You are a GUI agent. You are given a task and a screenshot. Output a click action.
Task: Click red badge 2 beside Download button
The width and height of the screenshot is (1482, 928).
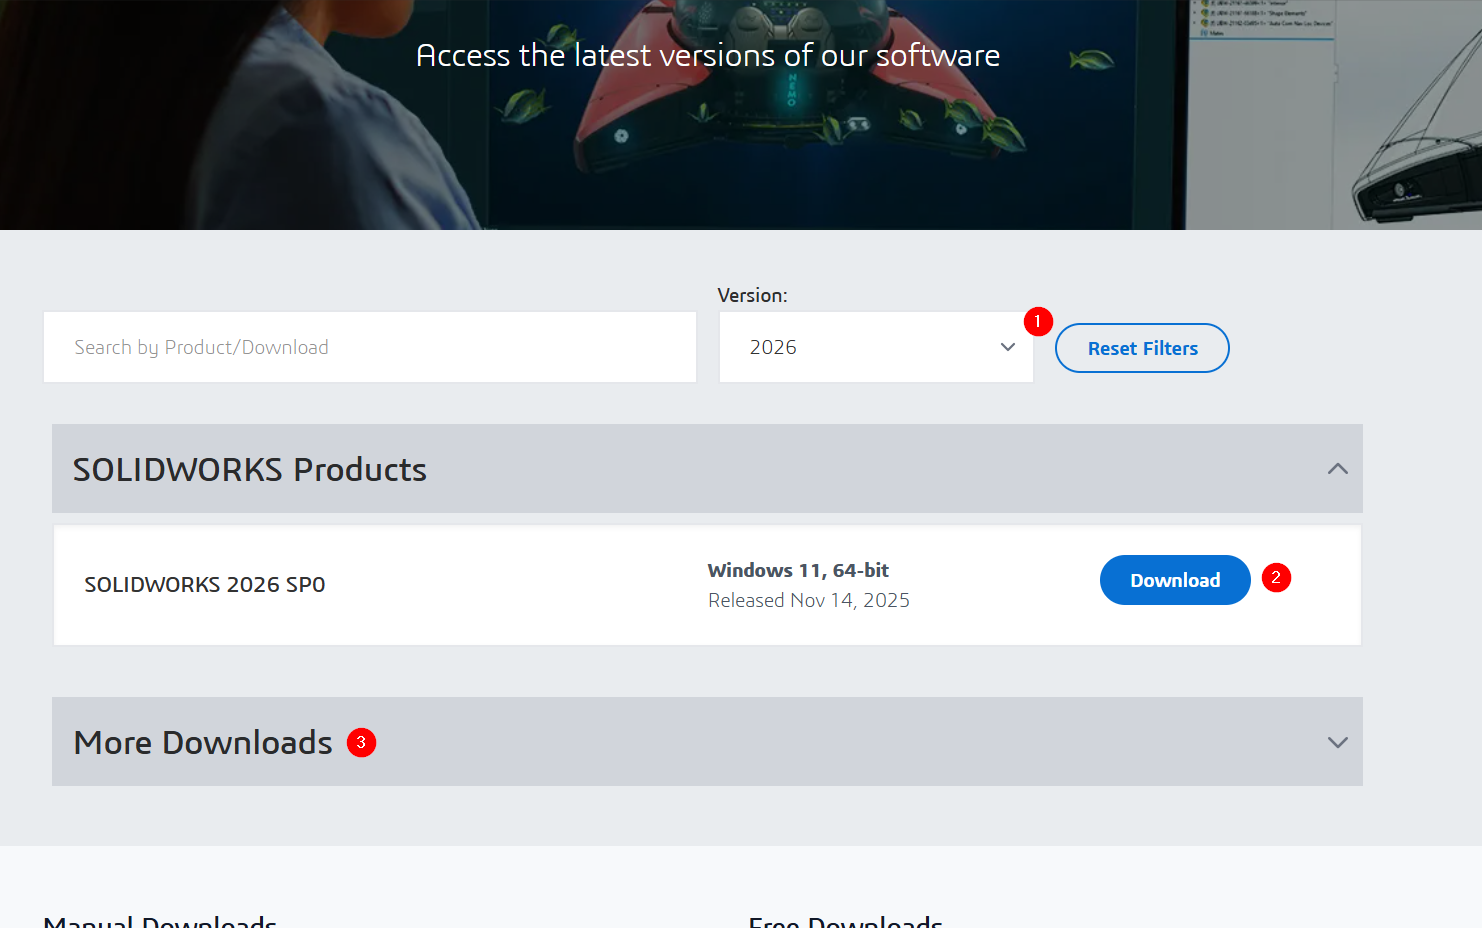coord(1275,578)
